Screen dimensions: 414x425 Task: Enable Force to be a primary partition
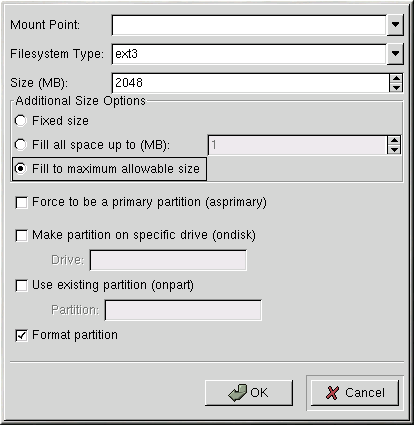click(x=22, y=202)
